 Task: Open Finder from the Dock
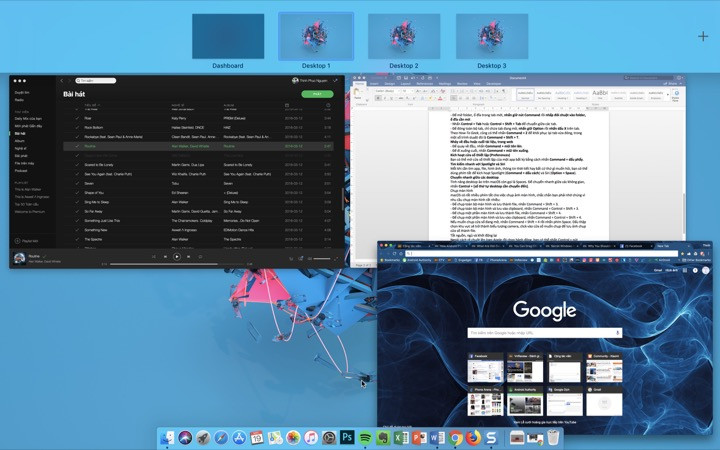coord(166,438)
